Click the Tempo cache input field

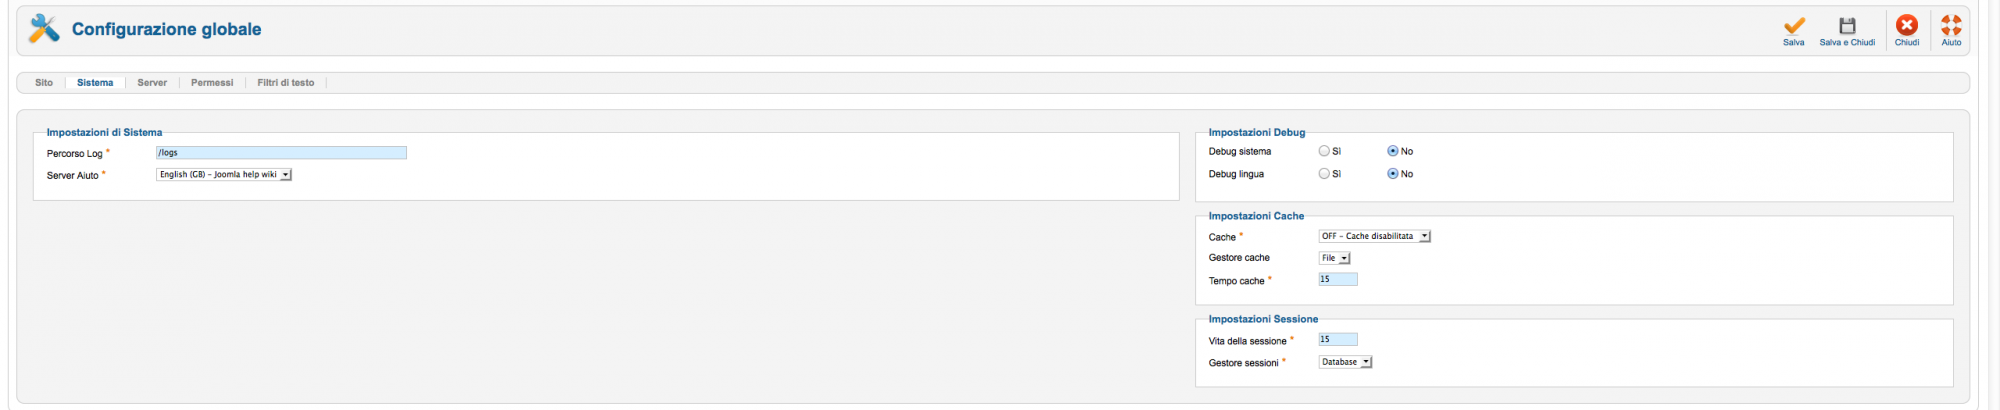[x=1338, y=280]
